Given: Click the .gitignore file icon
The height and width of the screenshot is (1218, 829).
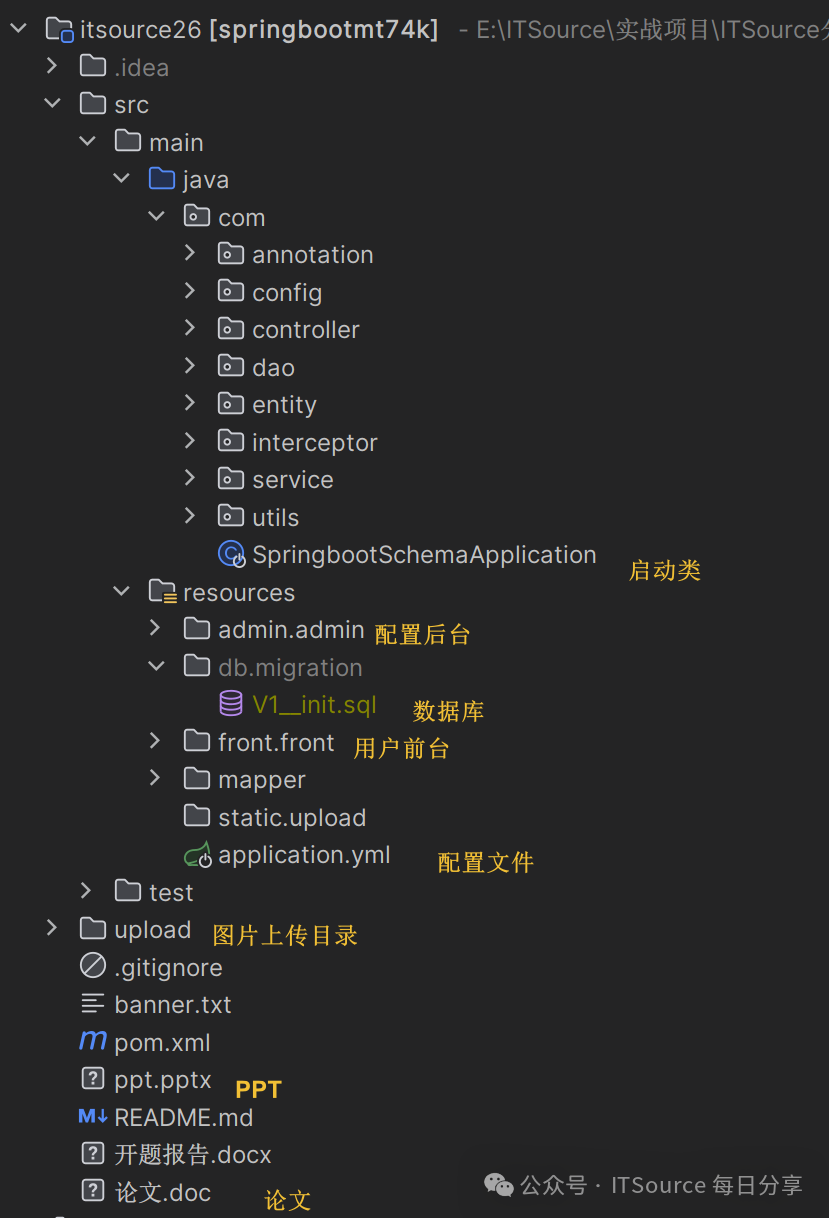Looking at the screenshot, I should 93,967.
